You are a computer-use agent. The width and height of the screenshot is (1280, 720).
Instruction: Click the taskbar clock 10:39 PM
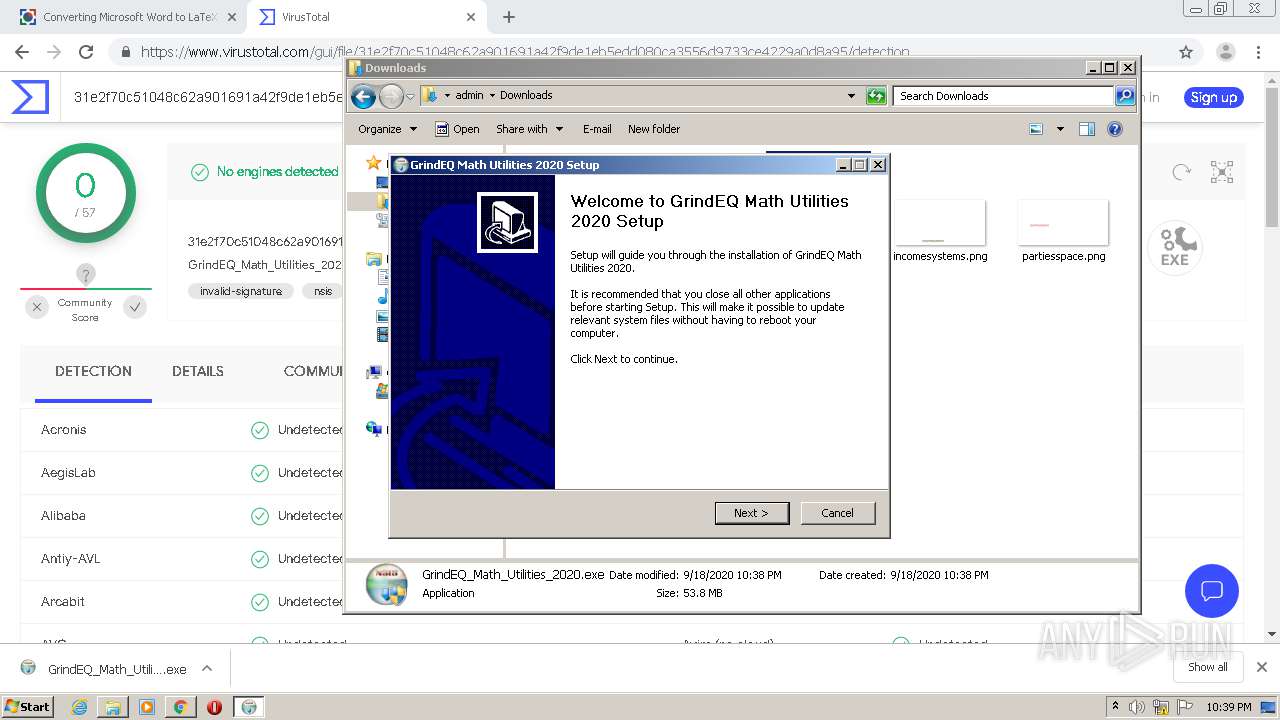[1229, 707]
